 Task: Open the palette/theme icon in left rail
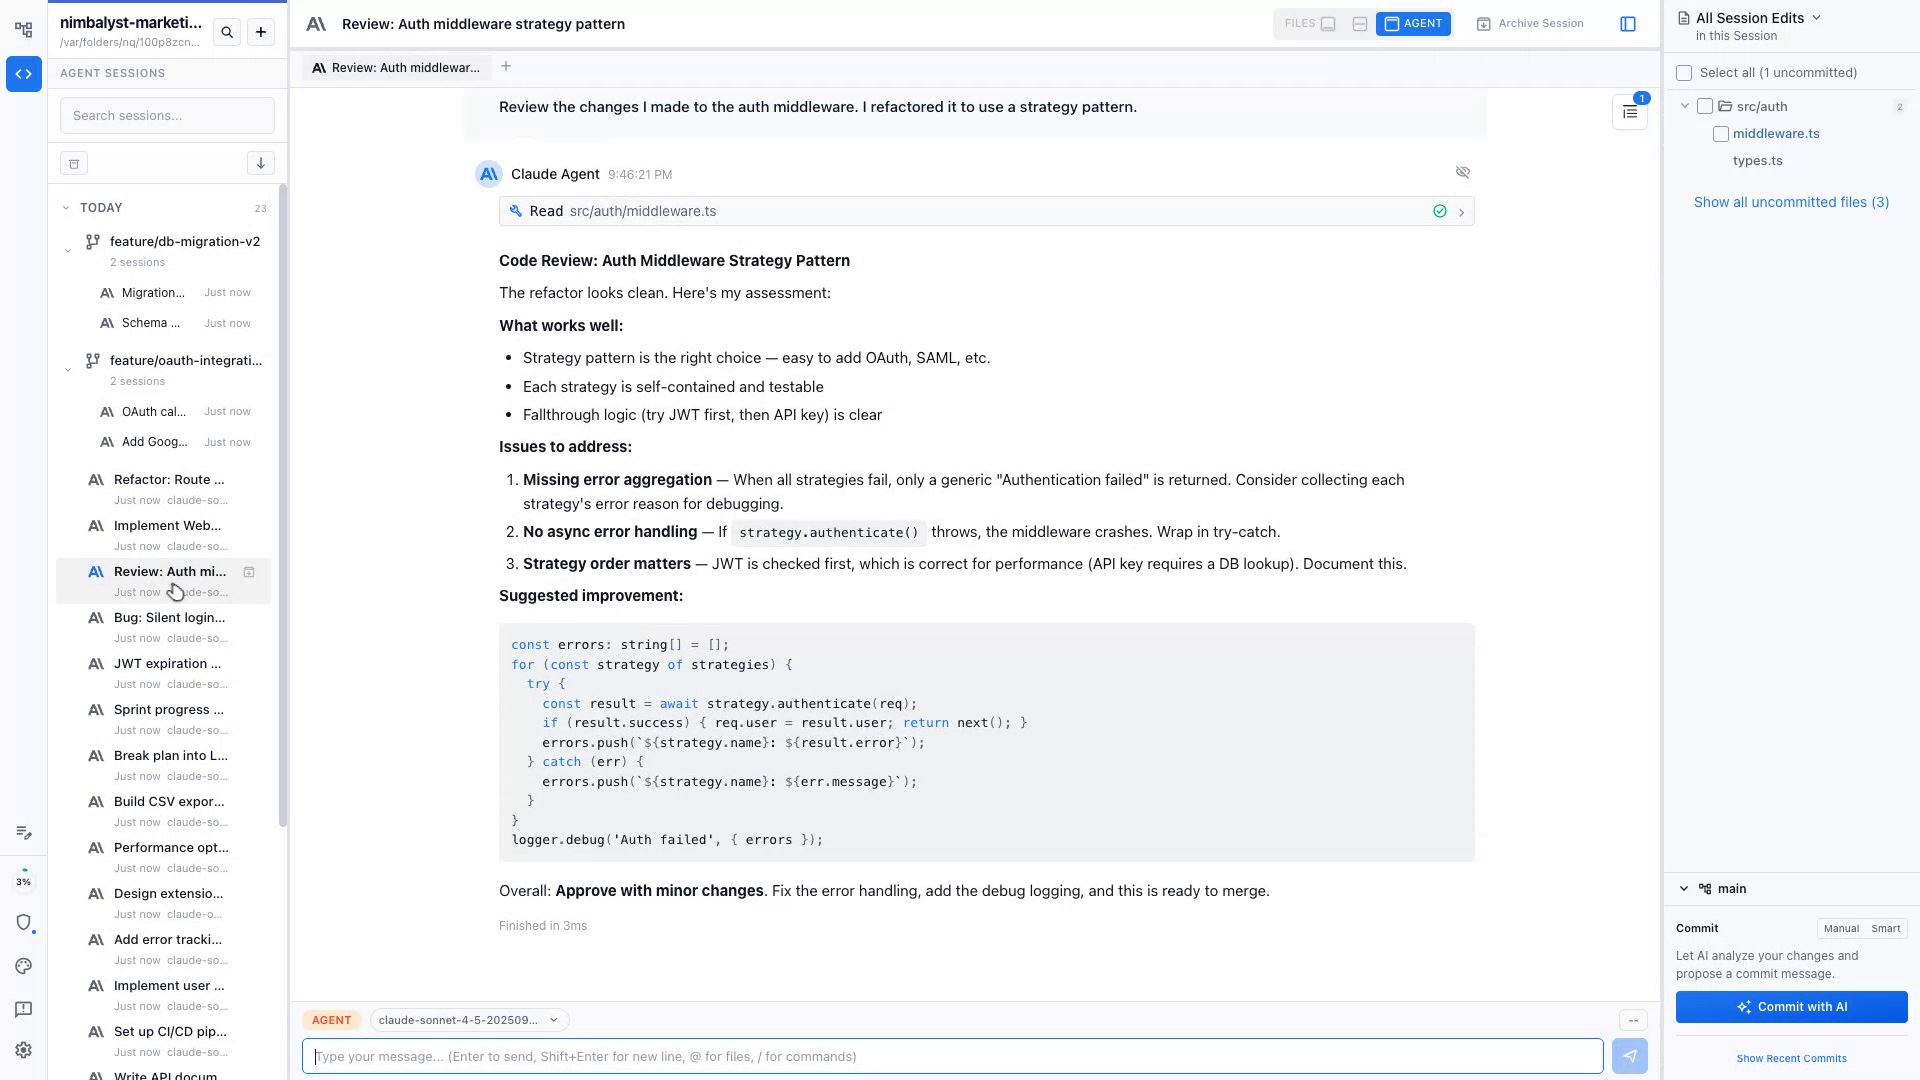(23, 966)
